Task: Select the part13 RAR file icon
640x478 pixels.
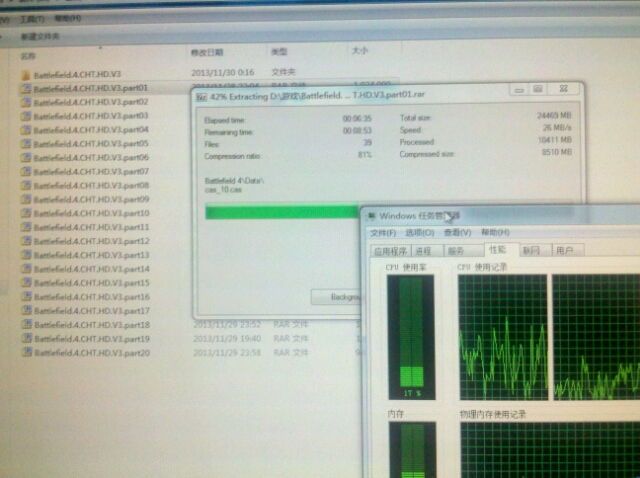Action: pos(26,255)
